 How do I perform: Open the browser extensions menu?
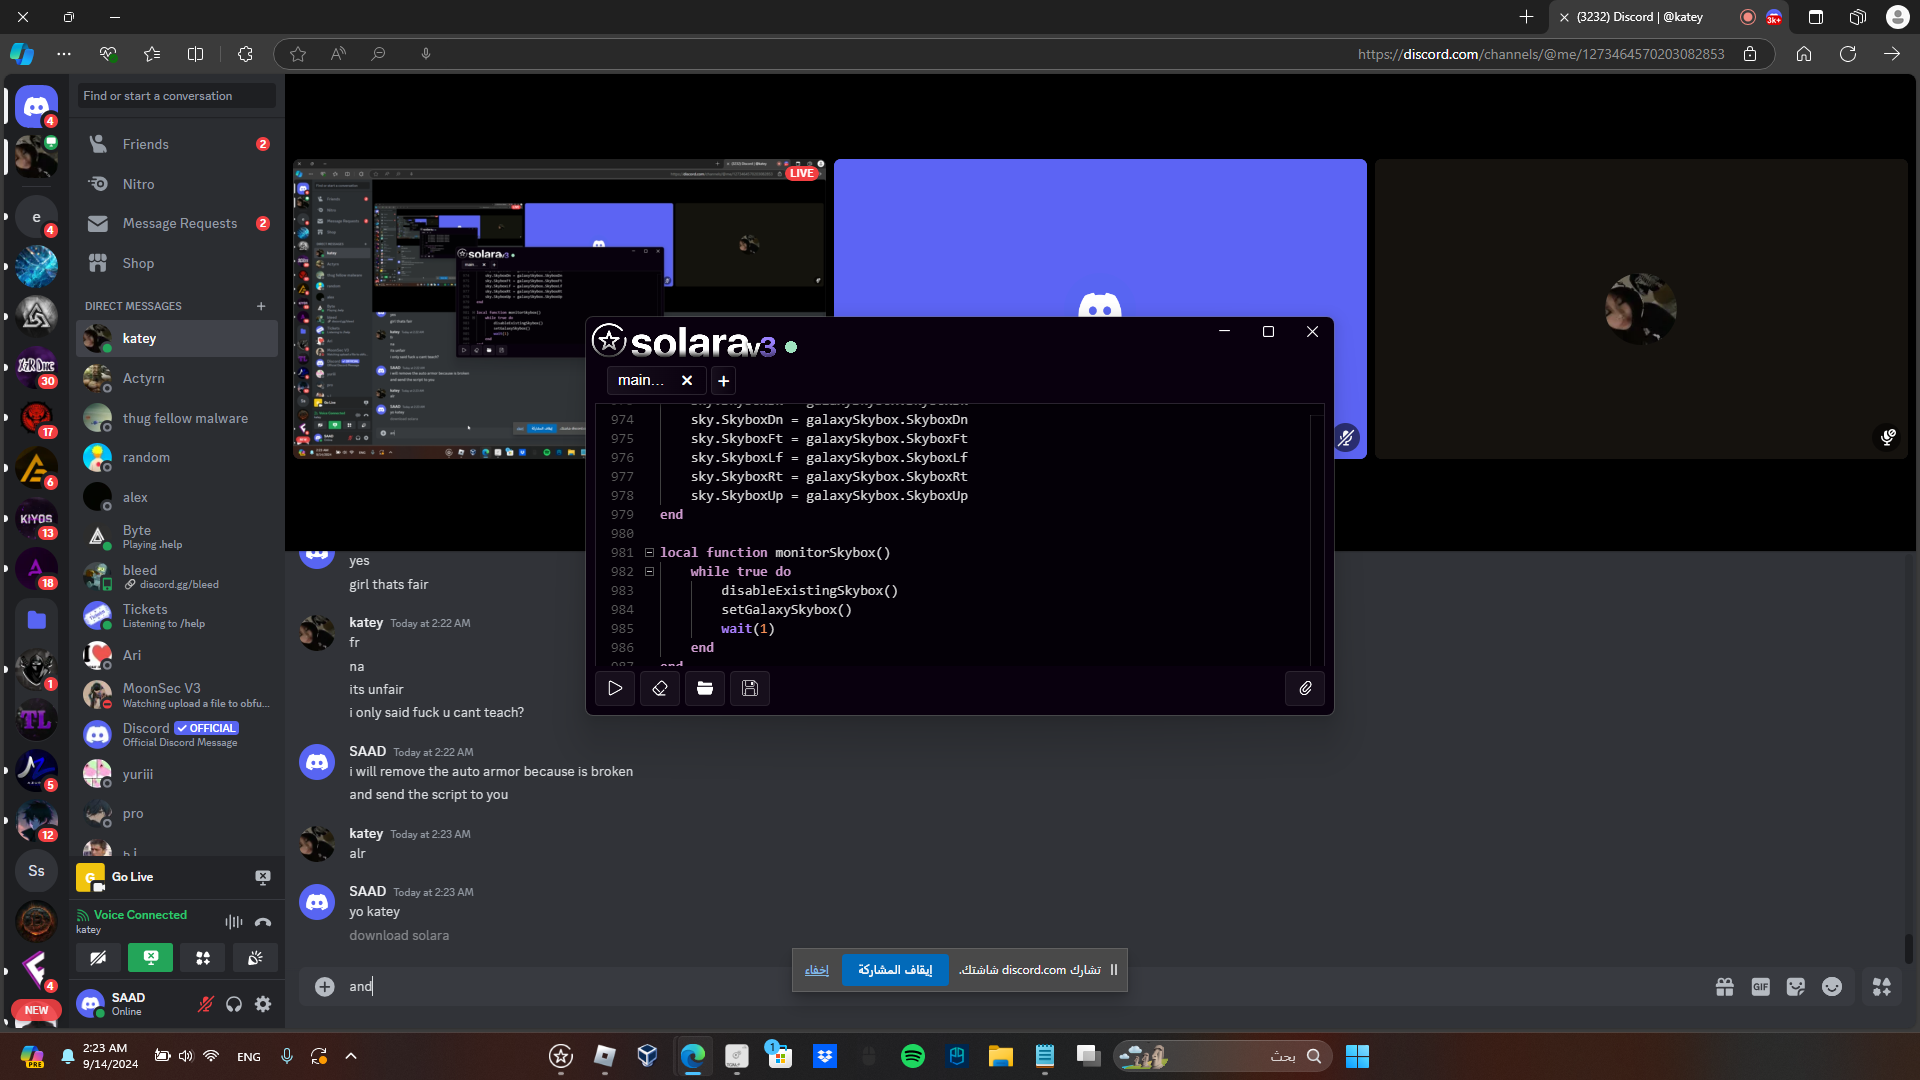245,54
